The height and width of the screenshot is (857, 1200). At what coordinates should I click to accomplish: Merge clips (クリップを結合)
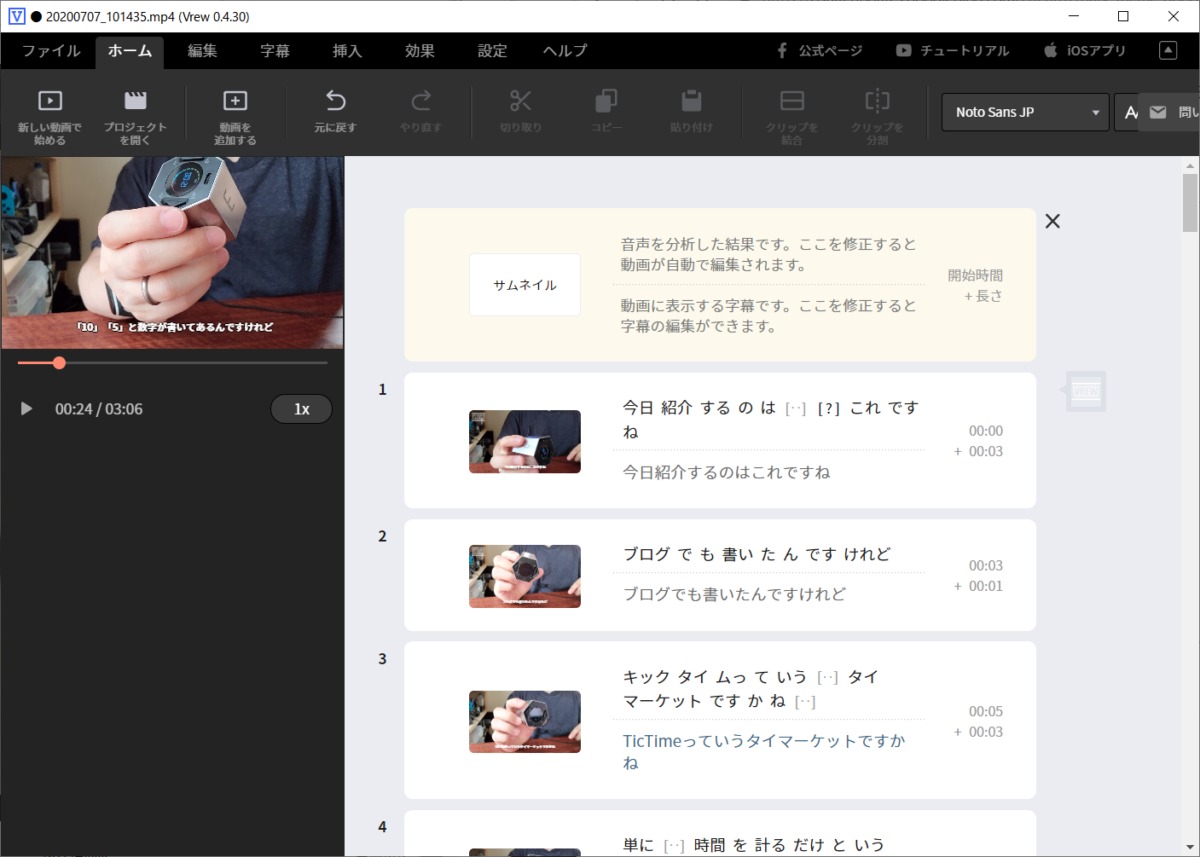[x=792, y=116]
